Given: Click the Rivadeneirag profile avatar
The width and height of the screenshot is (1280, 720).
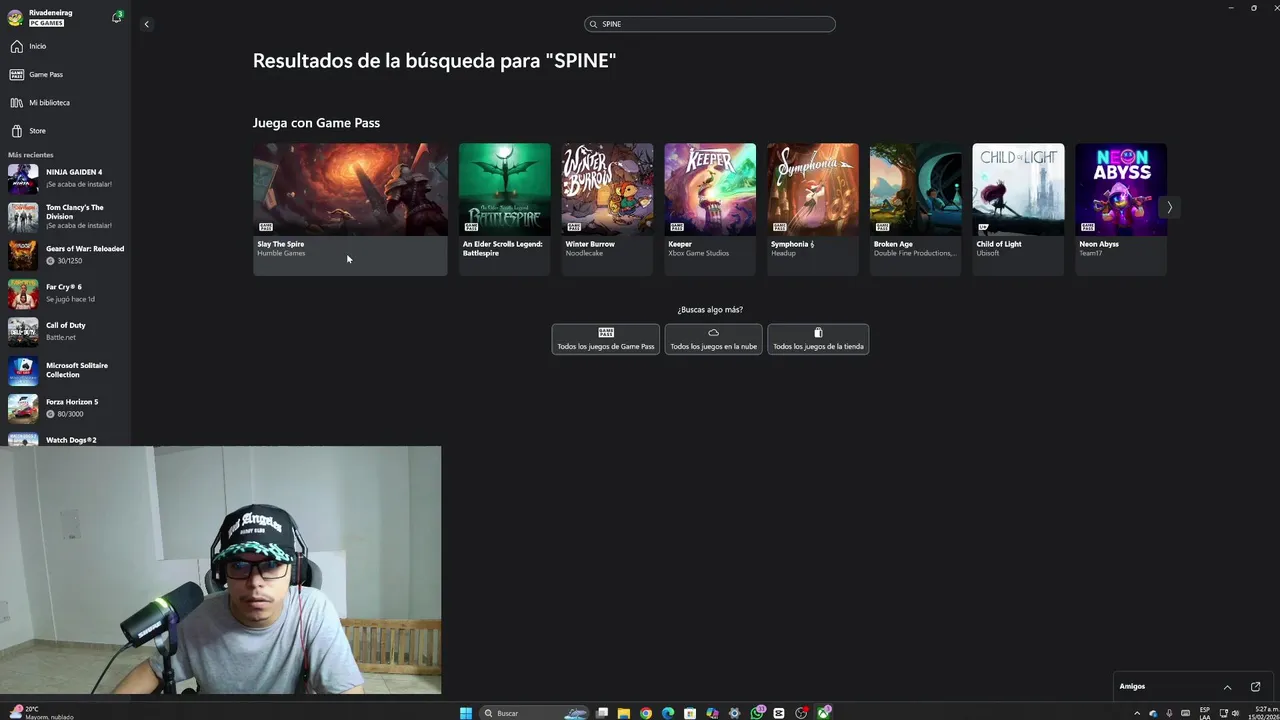Looking at the screenshot, I should 15,18.
